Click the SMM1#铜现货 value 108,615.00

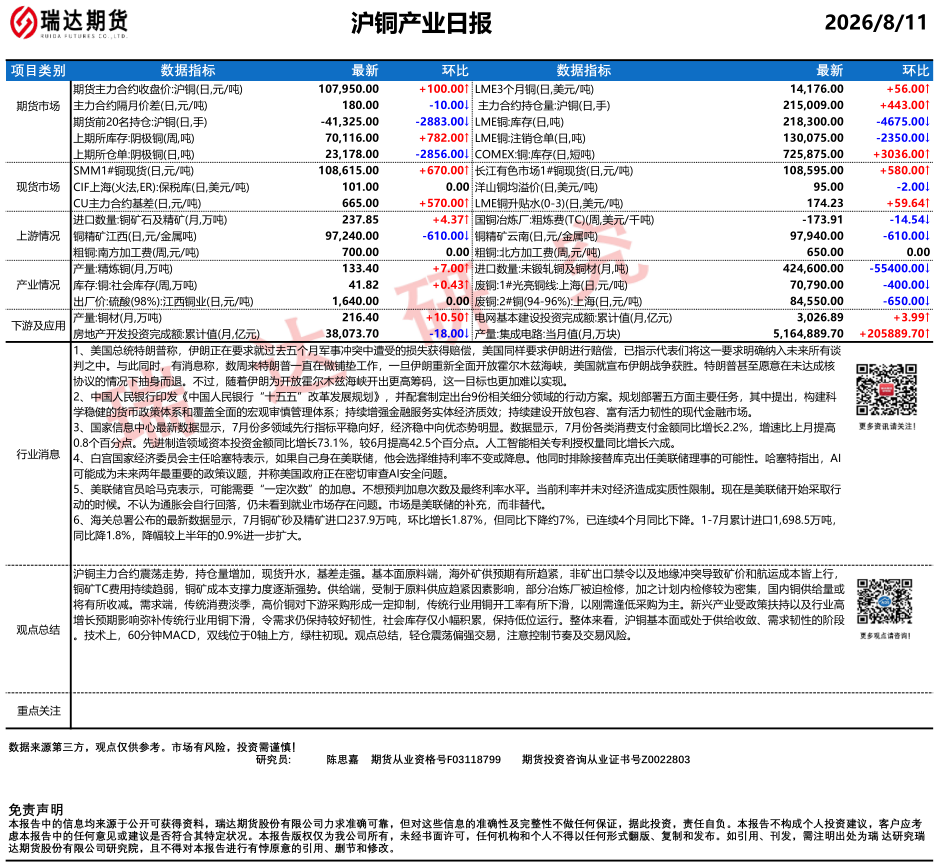pyautogui.click(x=348, y=170)
